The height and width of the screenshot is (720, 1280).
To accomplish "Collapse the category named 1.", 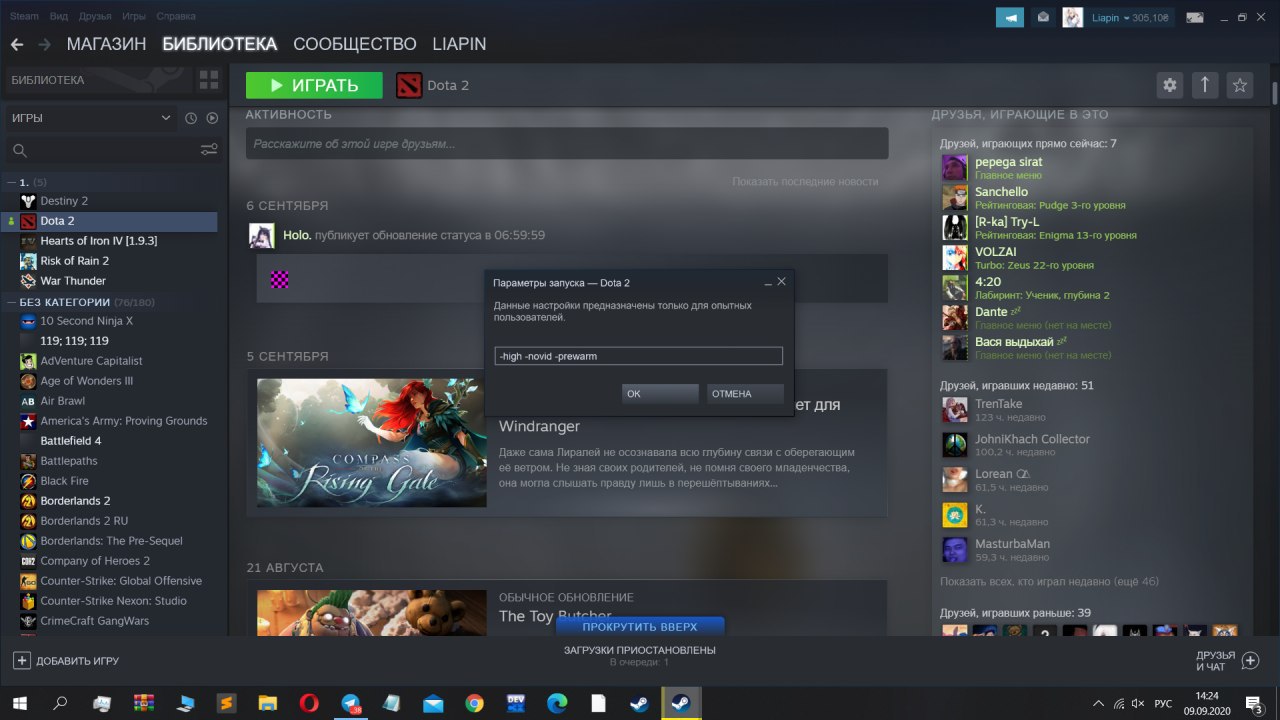I will pyautogui.click(x=11, y=182).
